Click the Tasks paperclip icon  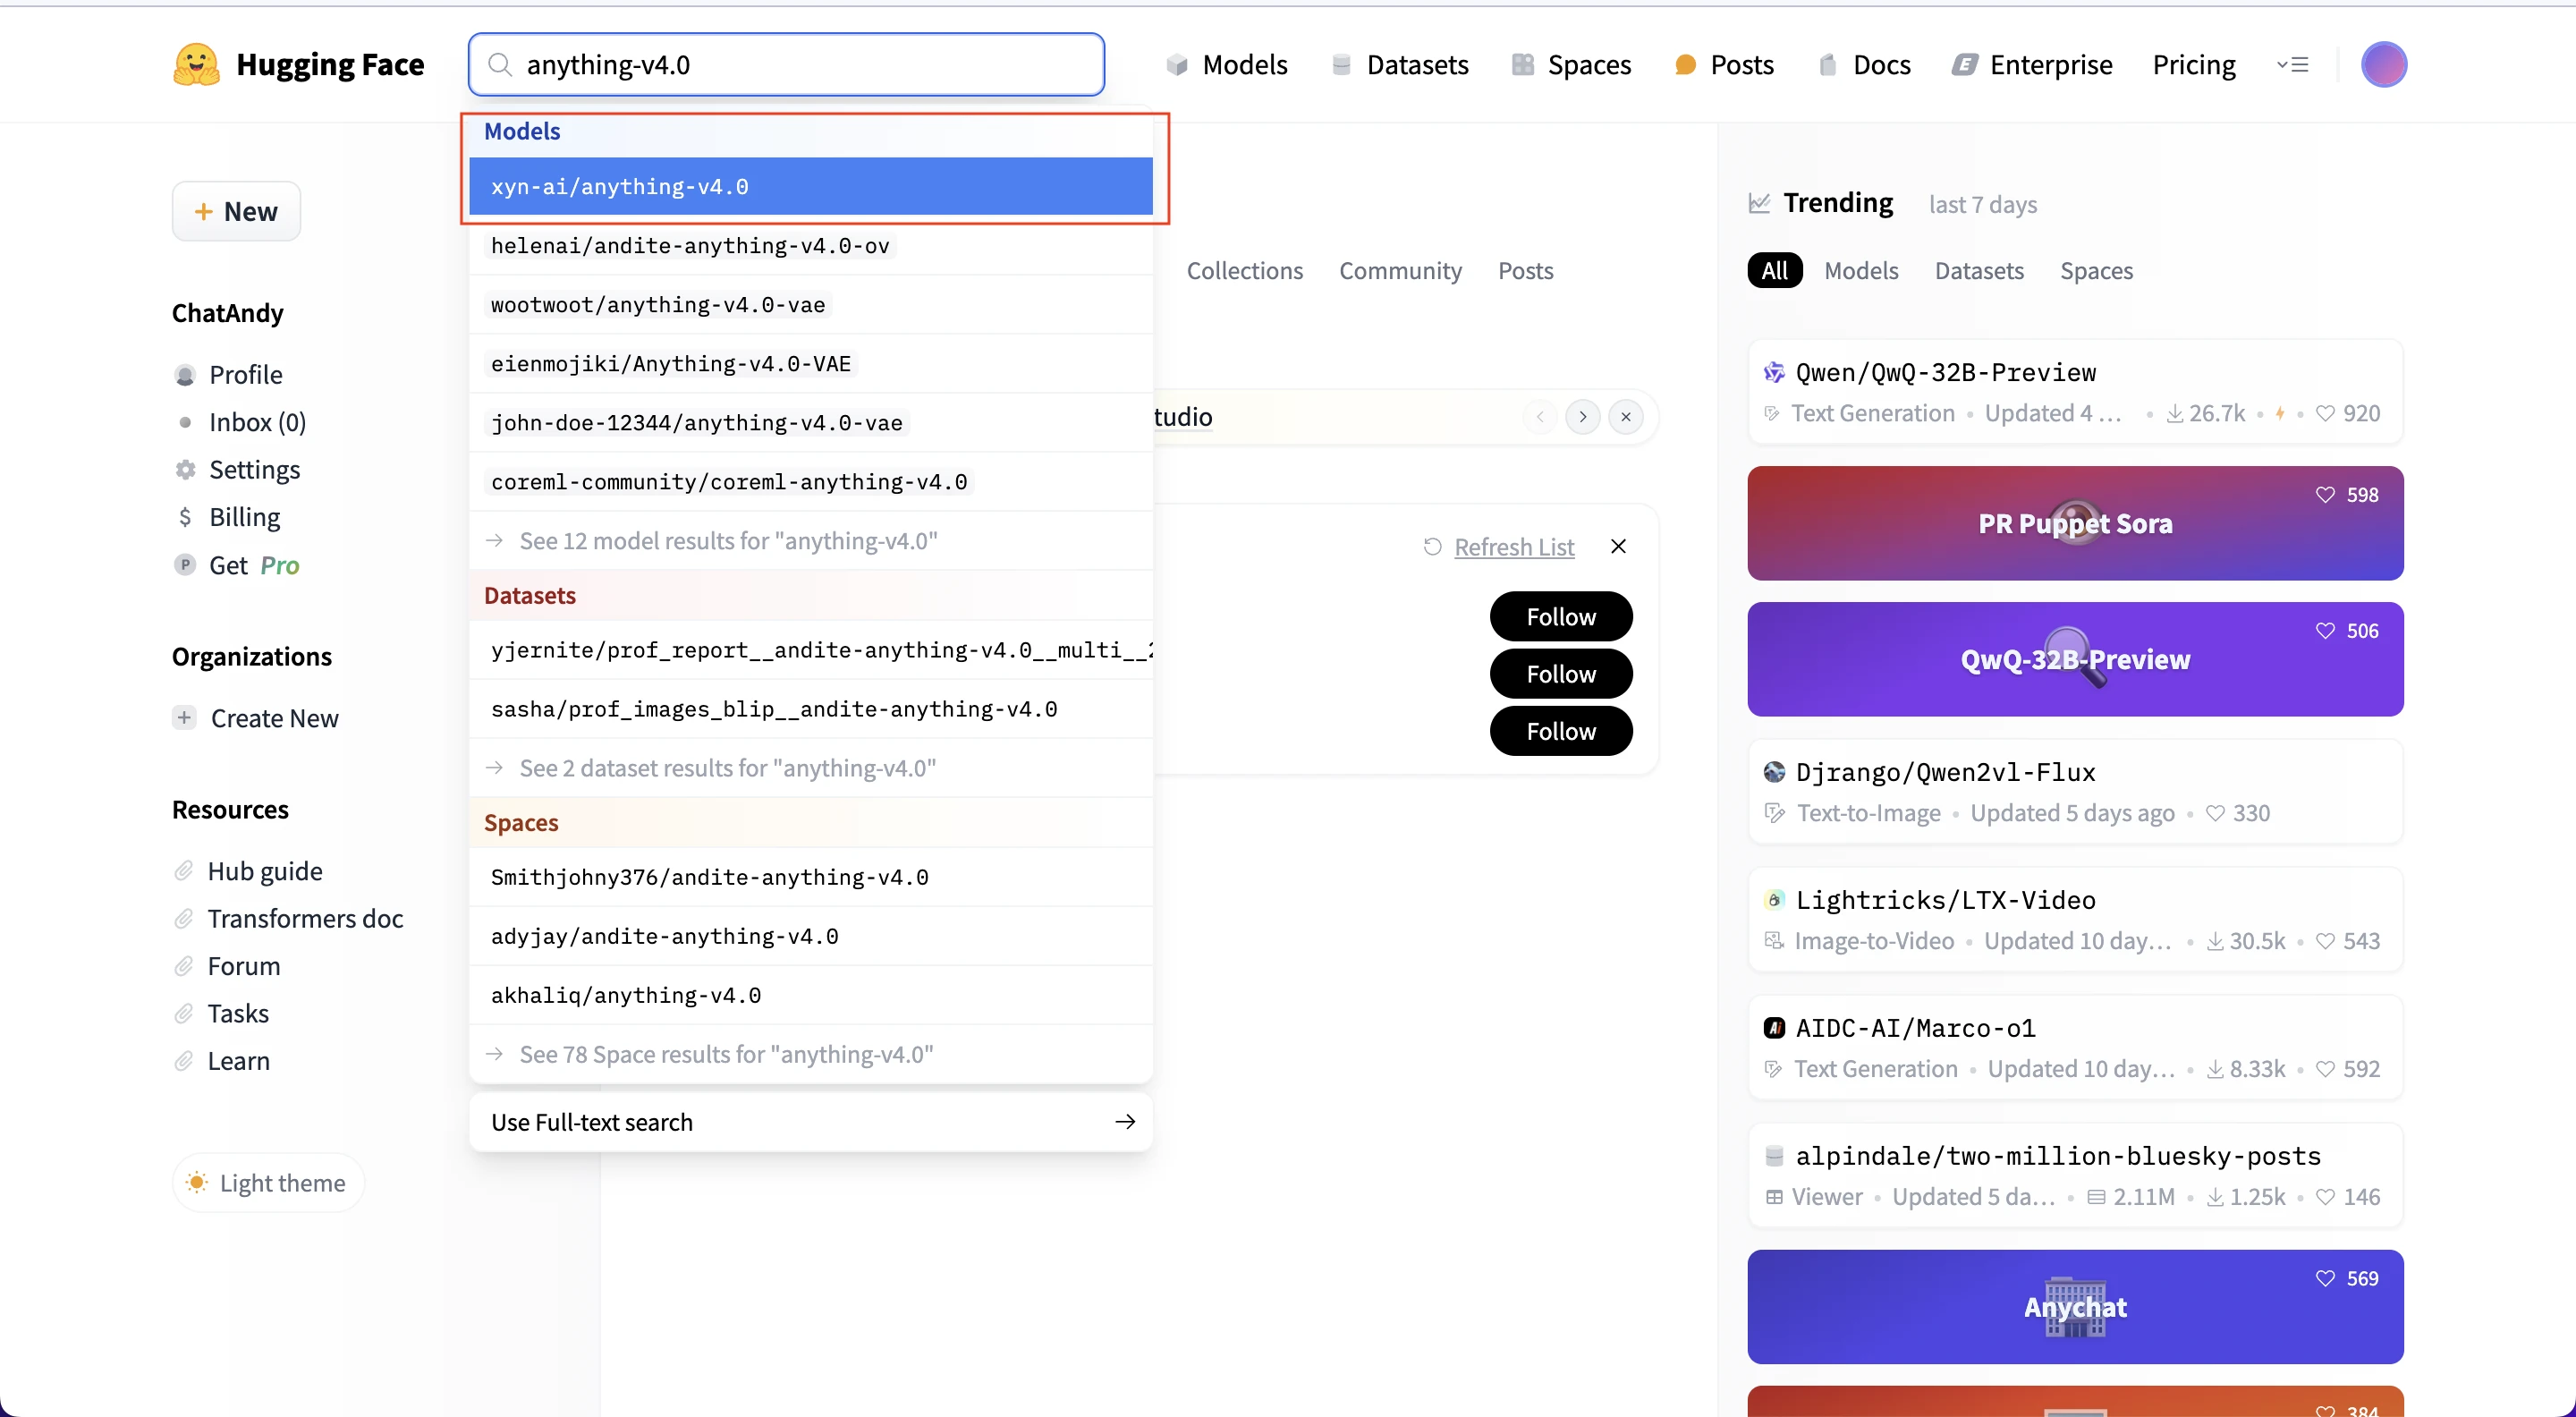[x=184, y=1014]
